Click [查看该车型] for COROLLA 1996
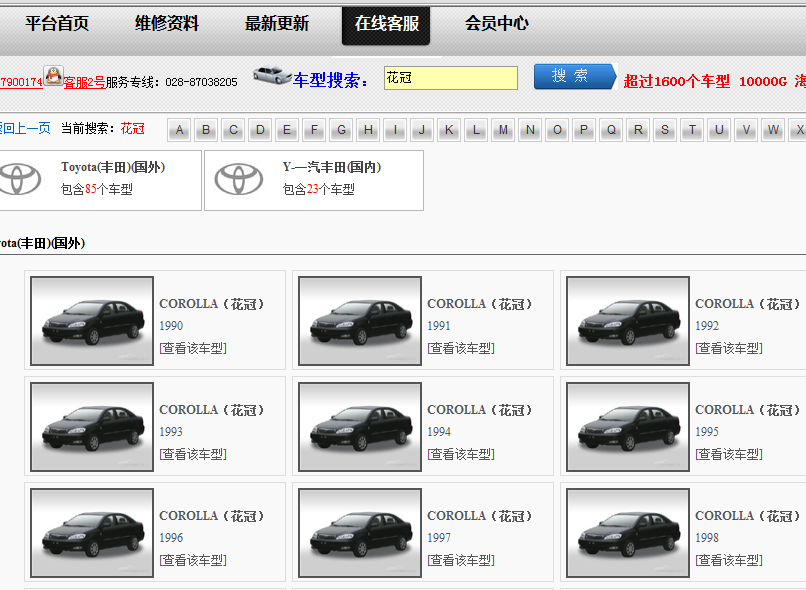 tap(193, 560)
